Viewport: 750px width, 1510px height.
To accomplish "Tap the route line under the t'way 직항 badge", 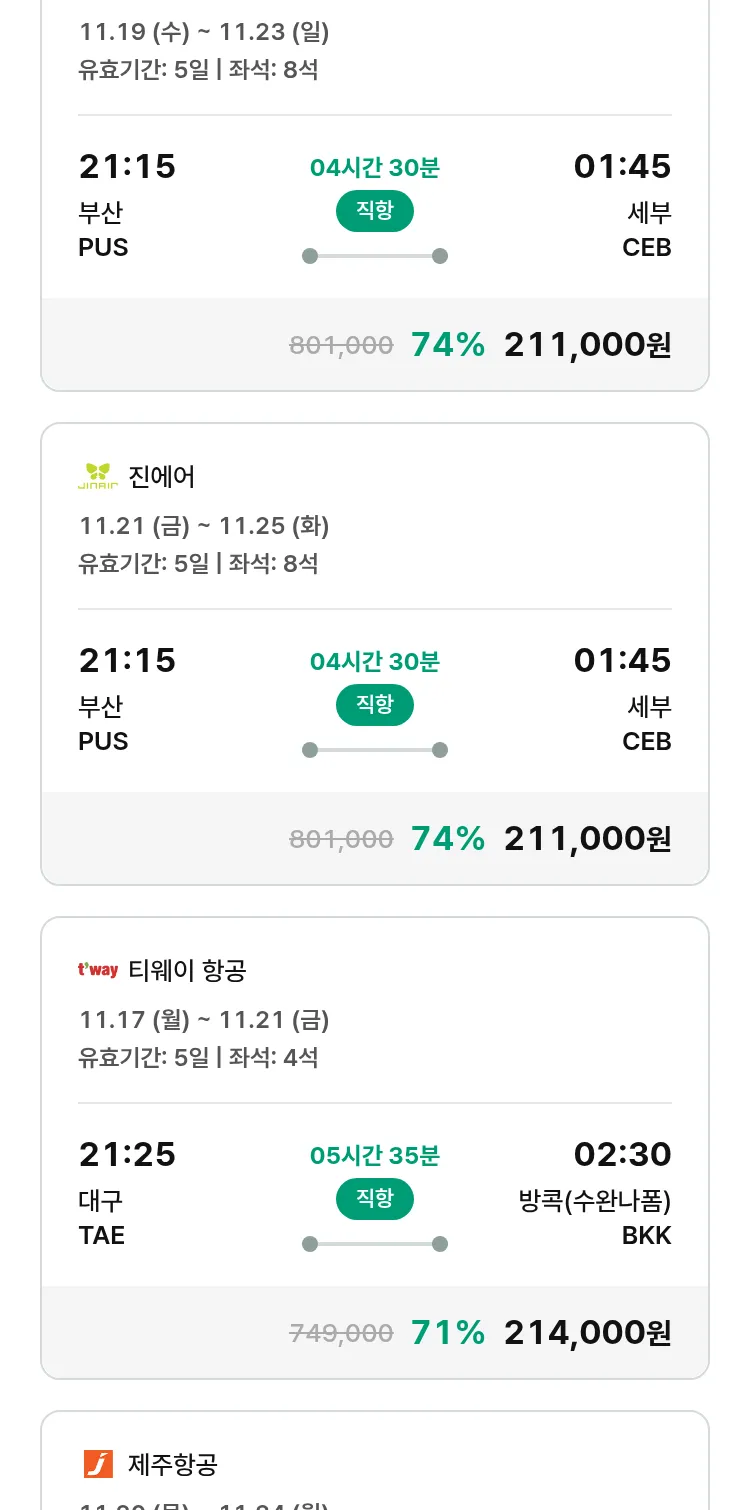I will point(374,1244).
